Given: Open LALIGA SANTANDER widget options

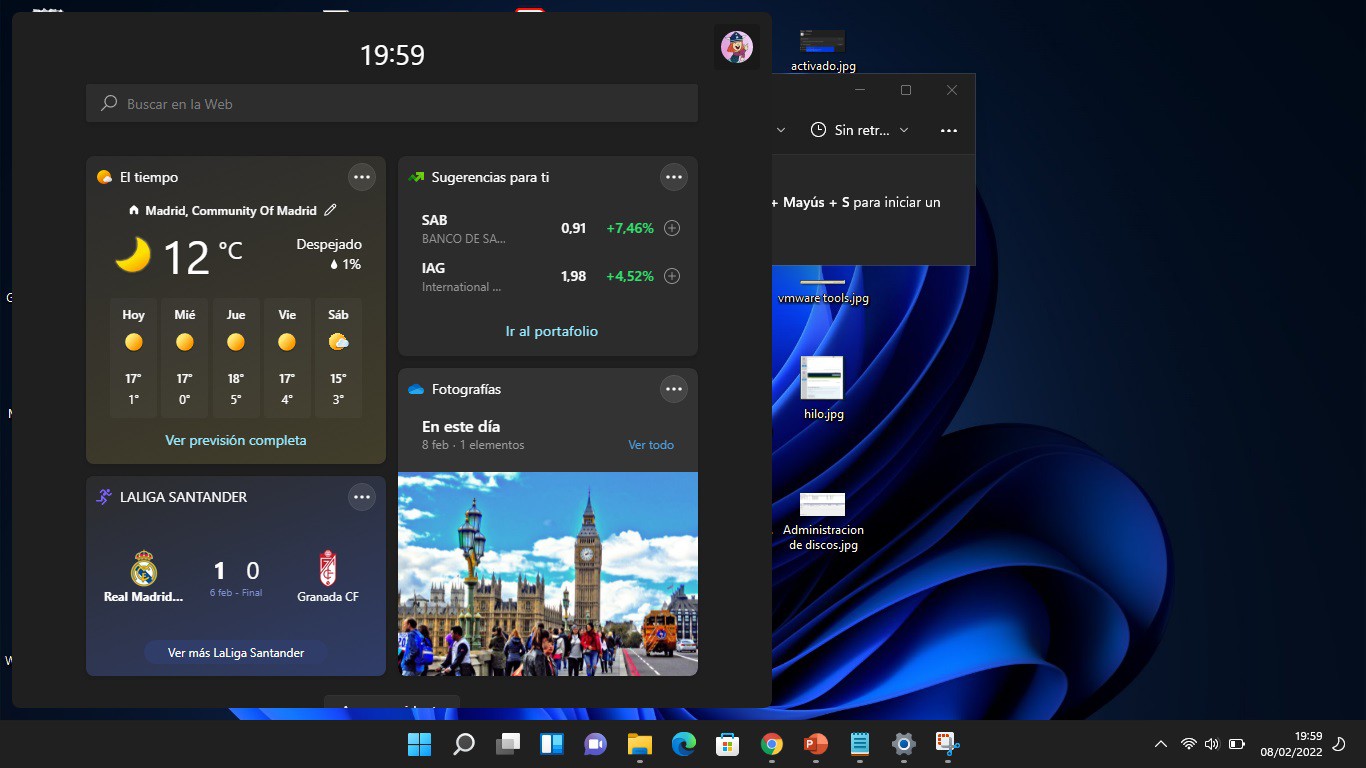Looking at the screenshot, I should pos(361,497).
